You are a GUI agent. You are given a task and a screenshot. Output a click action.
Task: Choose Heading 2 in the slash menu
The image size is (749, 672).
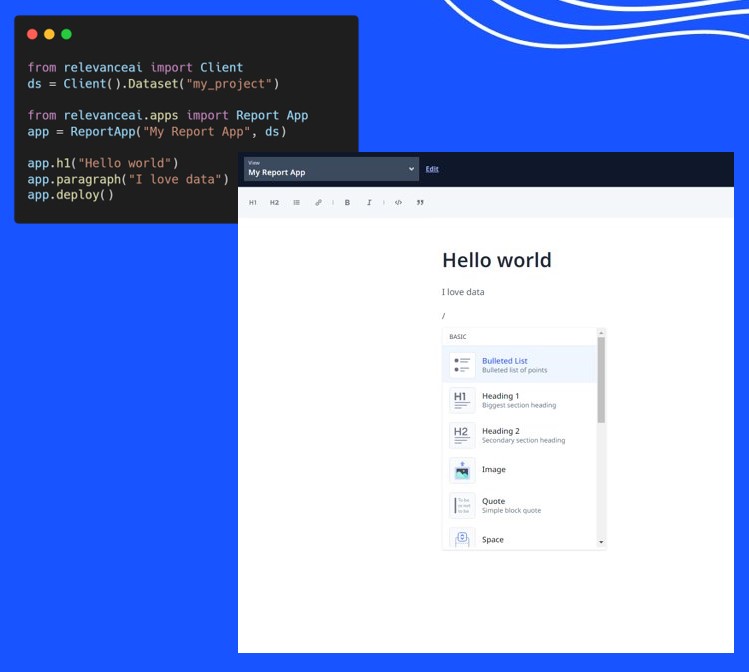tap(519, 435)
